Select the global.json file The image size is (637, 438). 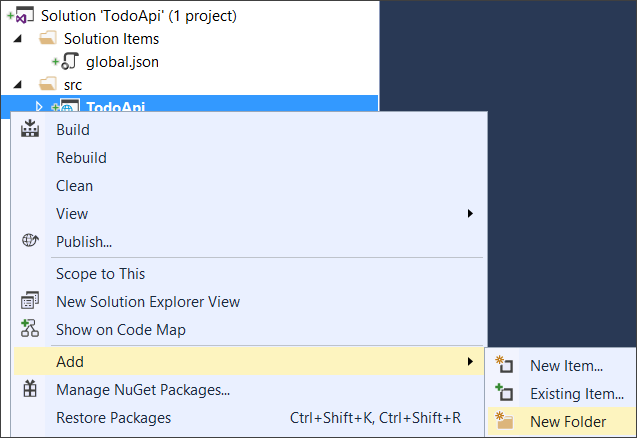click(x=122, y=62)
